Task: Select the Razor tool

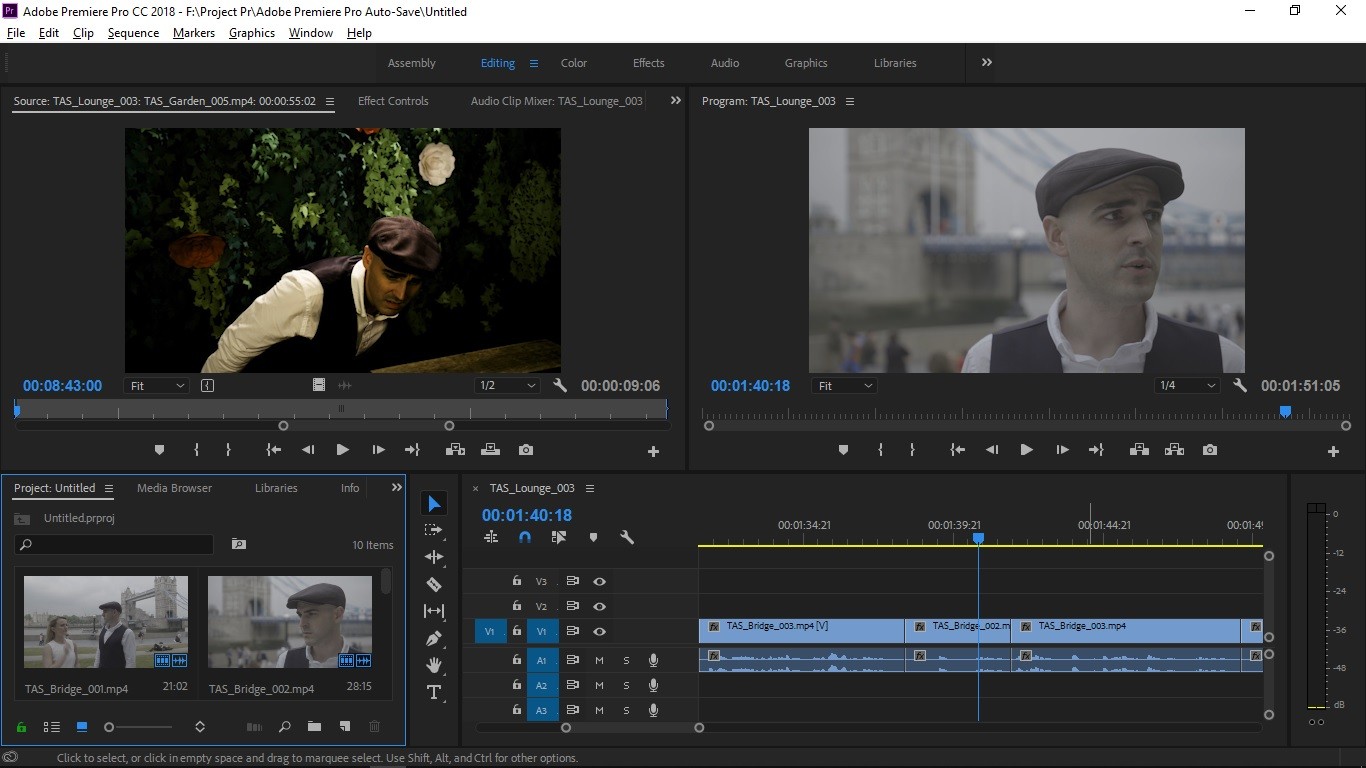Action: click(x=434, y=584)
